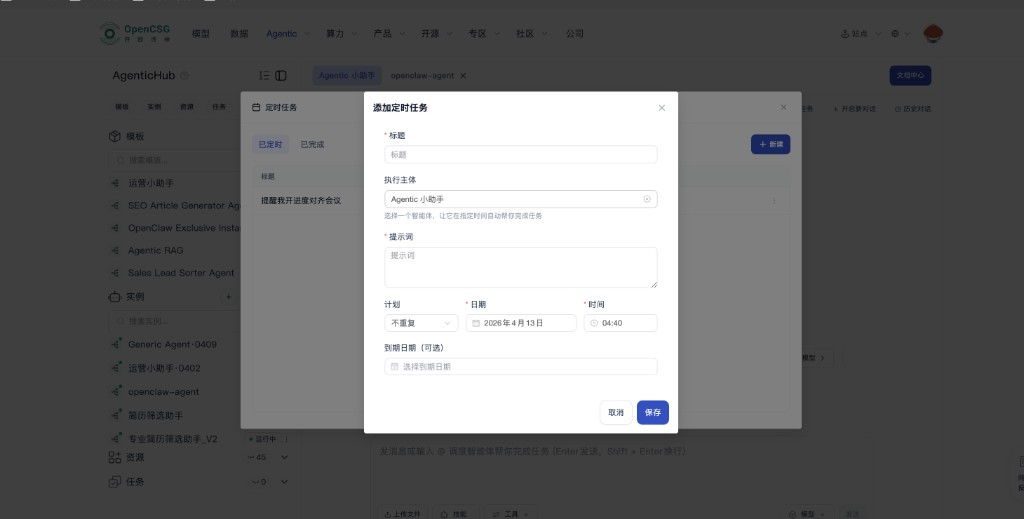
Task: Collapse the 资源 section chevron
Action: point(284,458)
